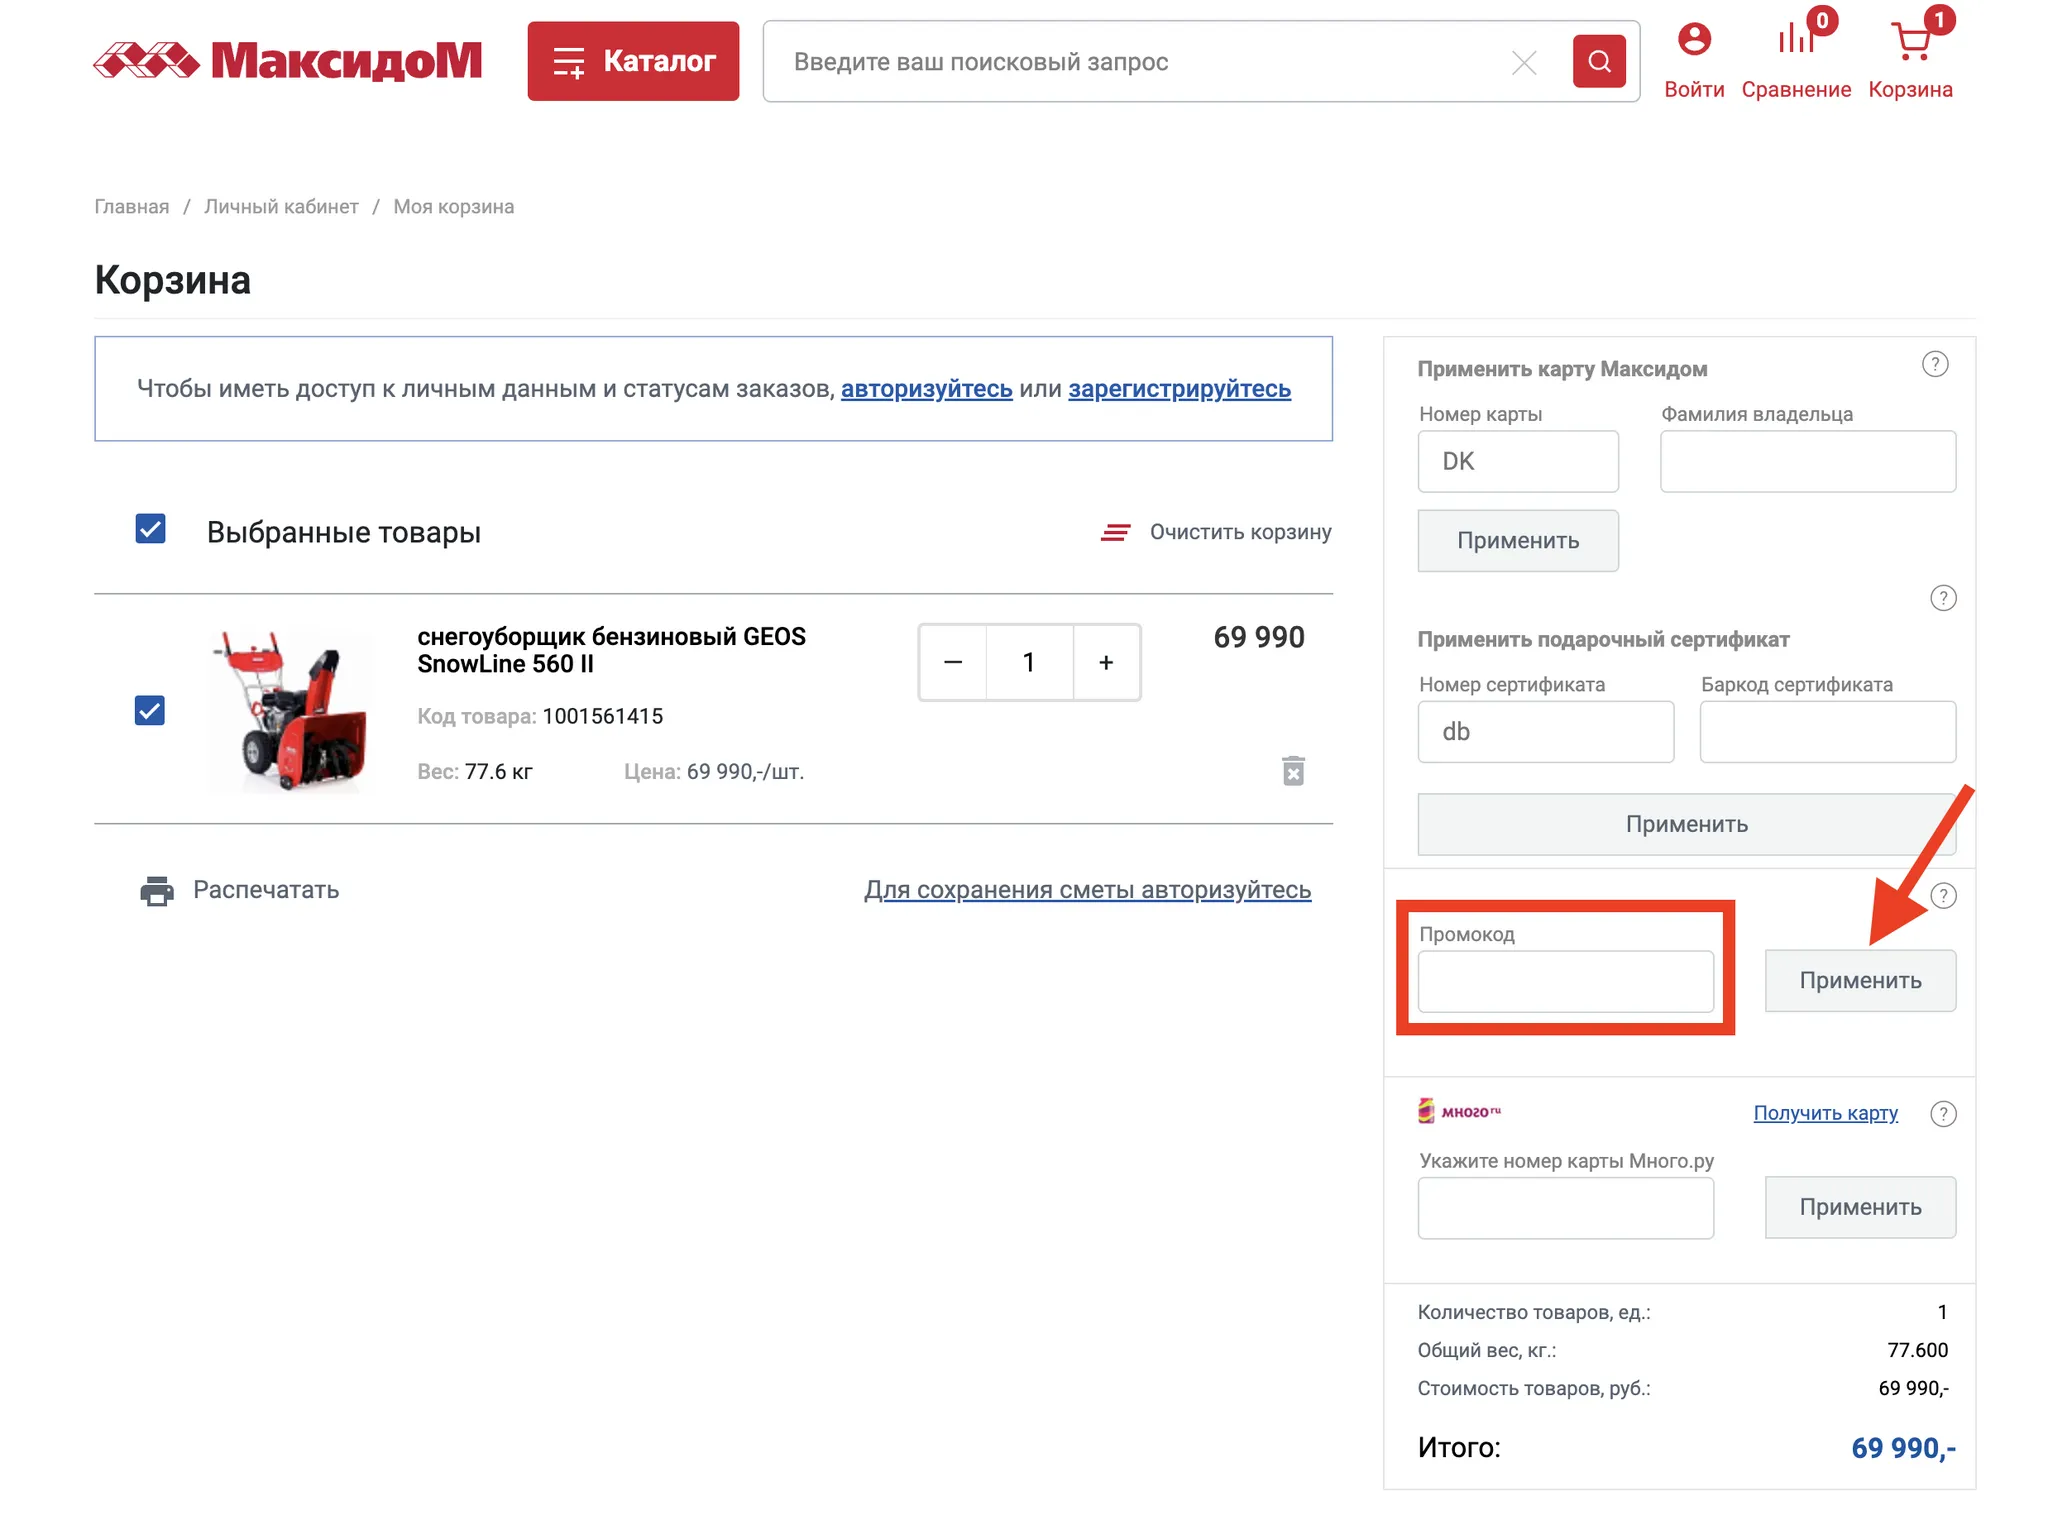
Task: Delete item with the trash icon
Action: coord(1293,771)
